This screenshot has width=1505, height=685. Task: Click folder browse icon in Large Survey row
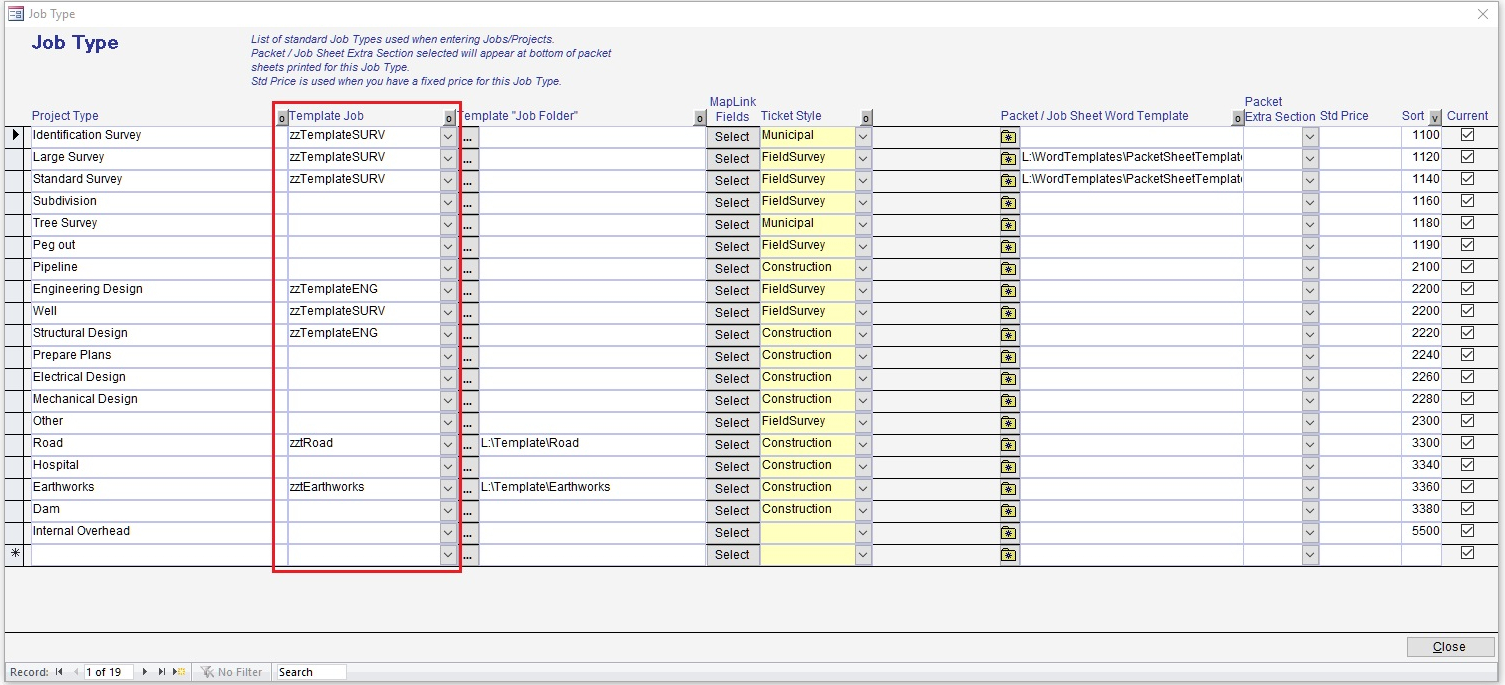coord(1009,159)
